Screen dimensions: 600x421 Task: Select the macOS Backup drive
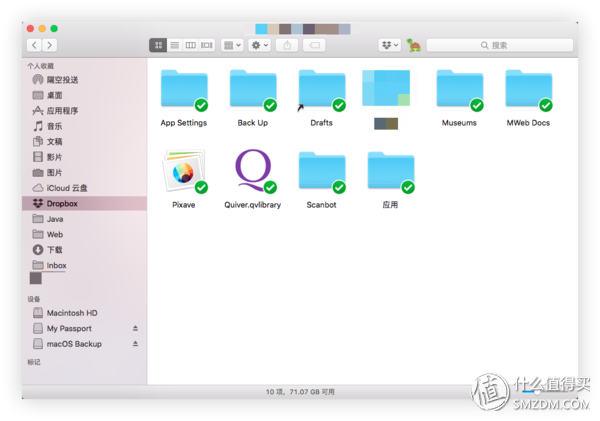click(x=84, y=344)
